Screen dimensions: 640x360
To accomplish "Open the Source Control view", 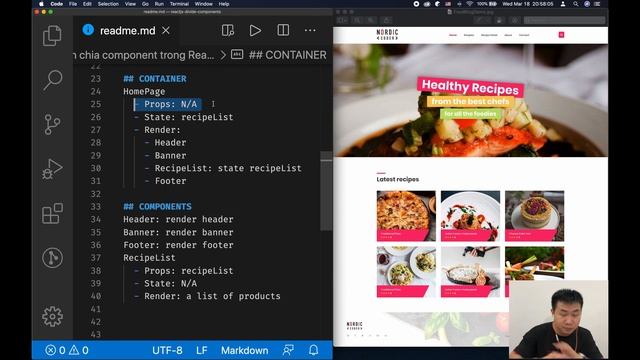I will [52, 124].
